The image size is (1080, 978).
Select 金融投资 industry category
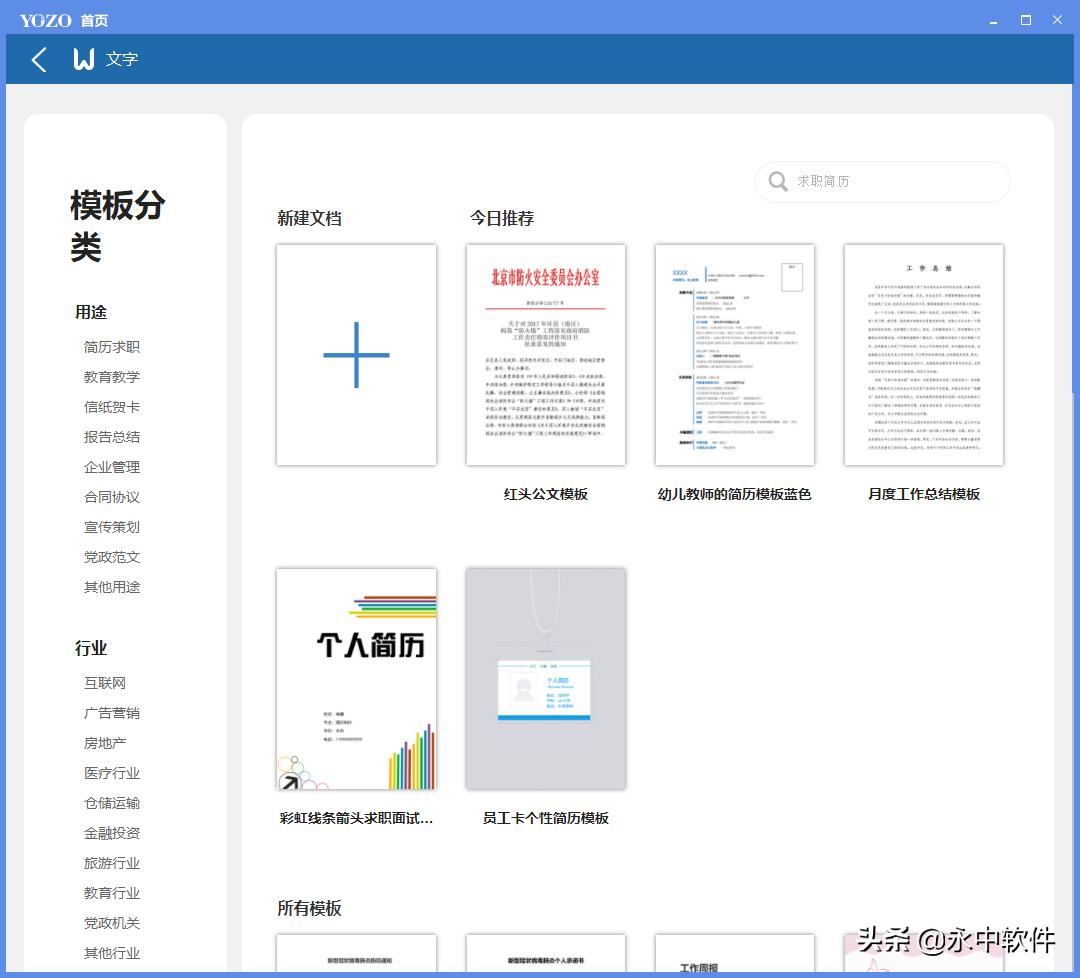(112, 833)
